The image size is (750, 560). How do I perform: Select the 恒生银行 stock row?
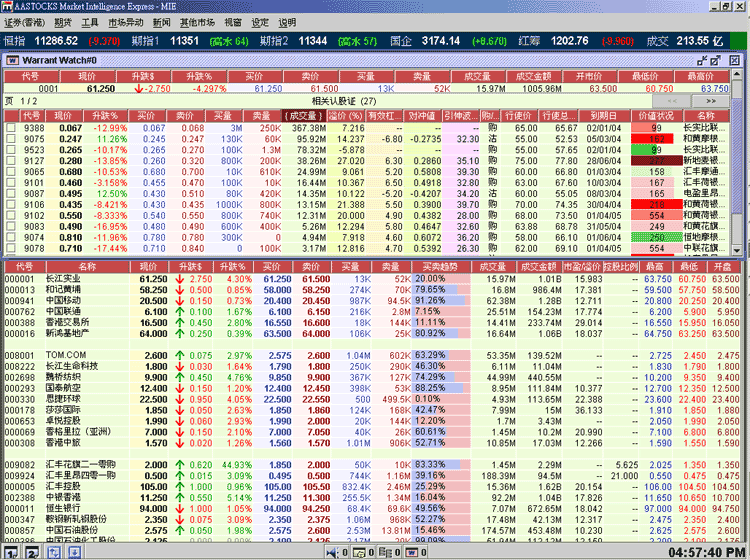tap(372, 508)
